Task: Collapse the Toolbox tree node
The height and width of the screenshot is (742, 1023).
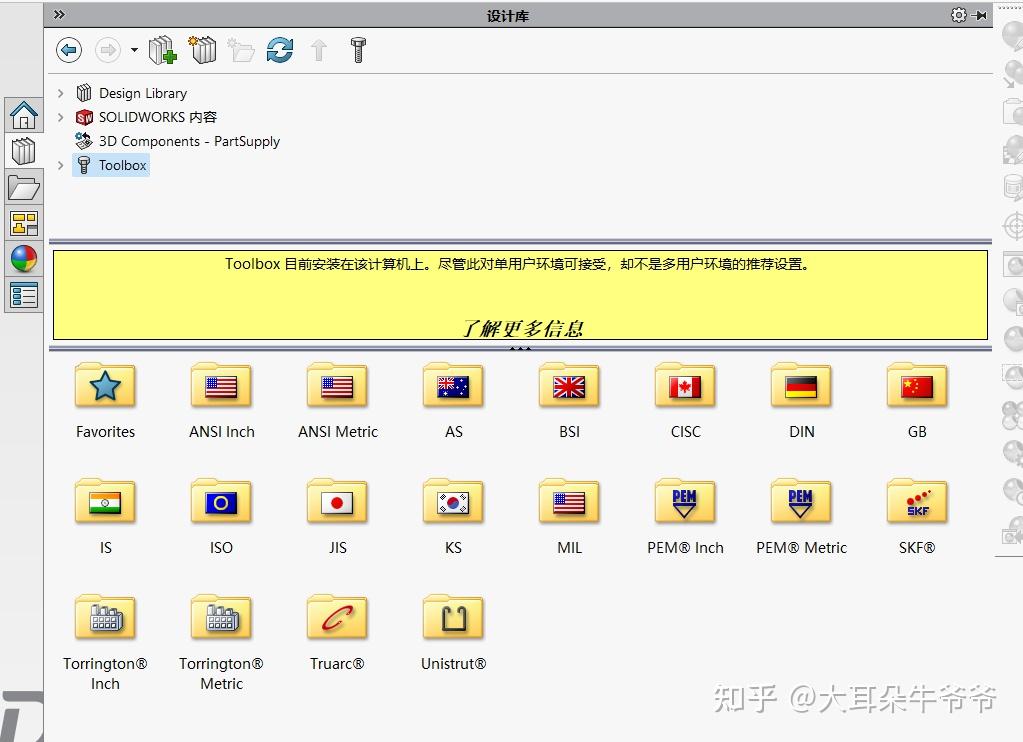Action: (63, 165)
